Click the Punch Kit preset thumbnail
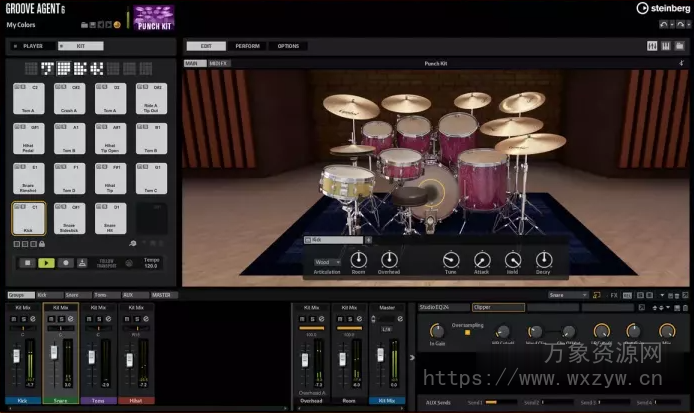The height and width of the screenshot is (413, 694). (x=154, y=18)
